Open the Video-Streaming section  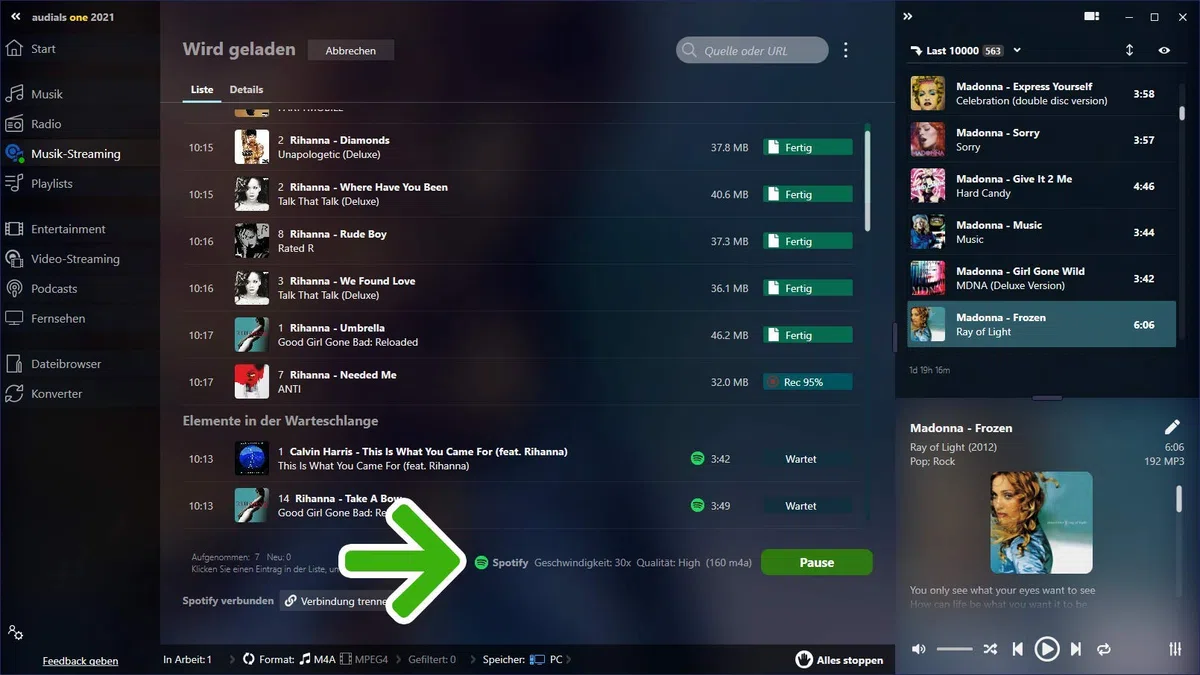pyautogui.click(x=62, y=259)
